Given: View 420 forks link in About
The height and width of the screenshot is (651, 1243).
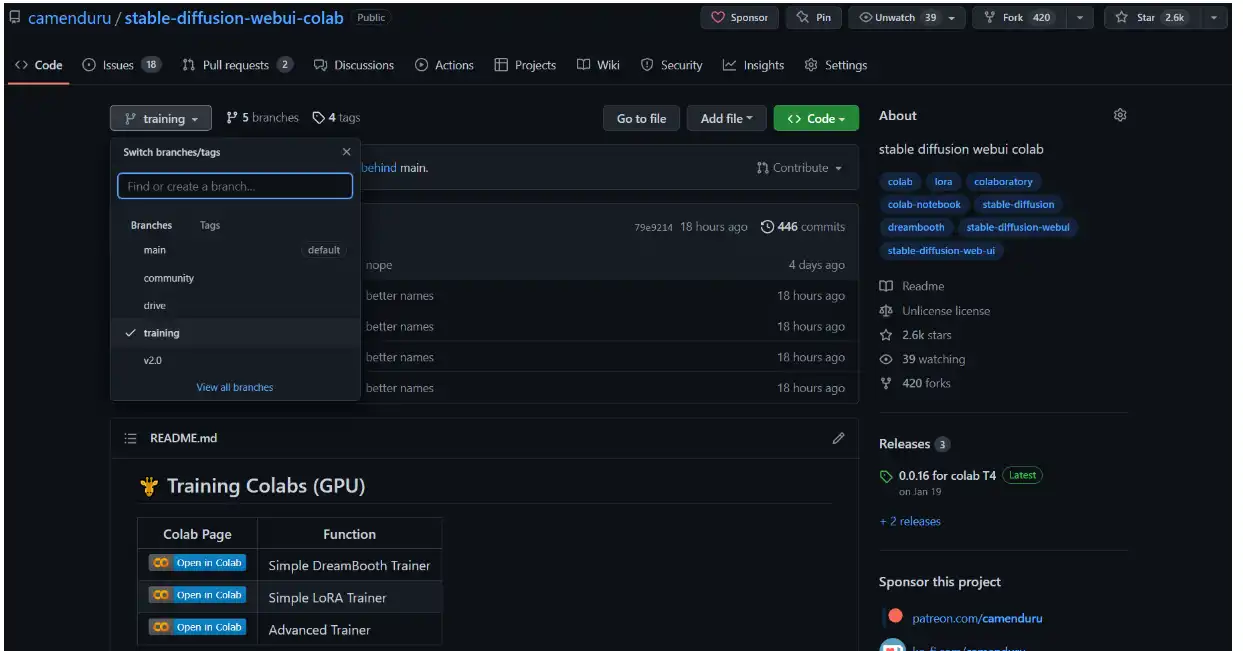Looking at the screenshot, I should tap(915, 383).
